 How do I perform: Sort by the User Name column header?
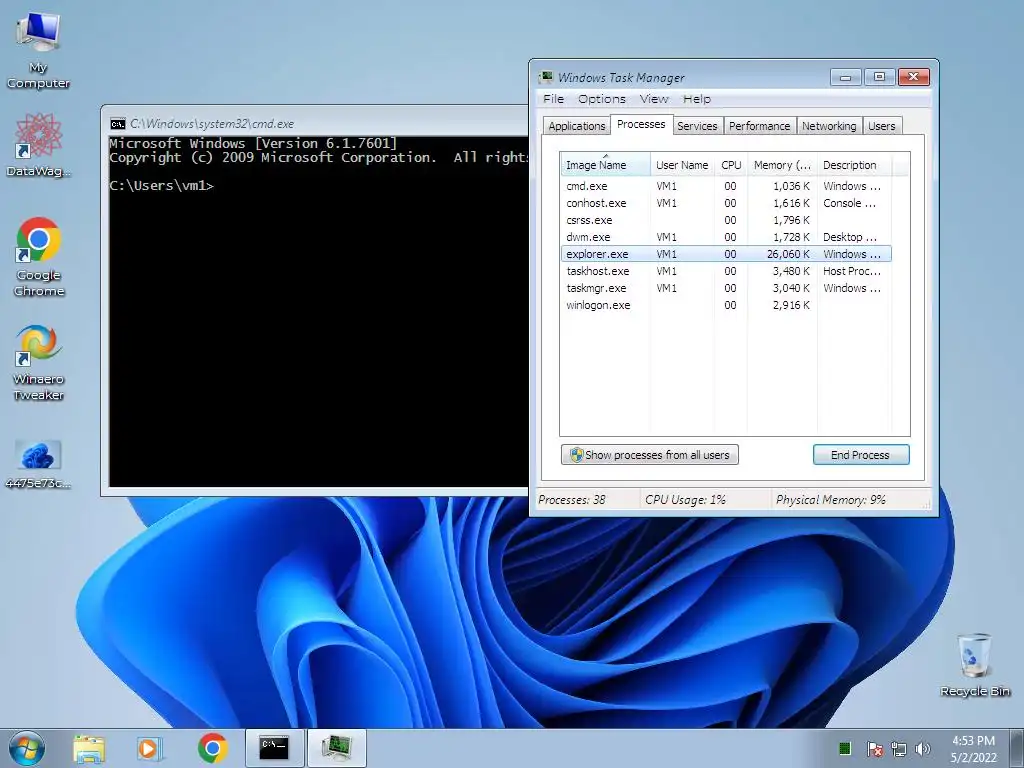(x=682, y=165)
